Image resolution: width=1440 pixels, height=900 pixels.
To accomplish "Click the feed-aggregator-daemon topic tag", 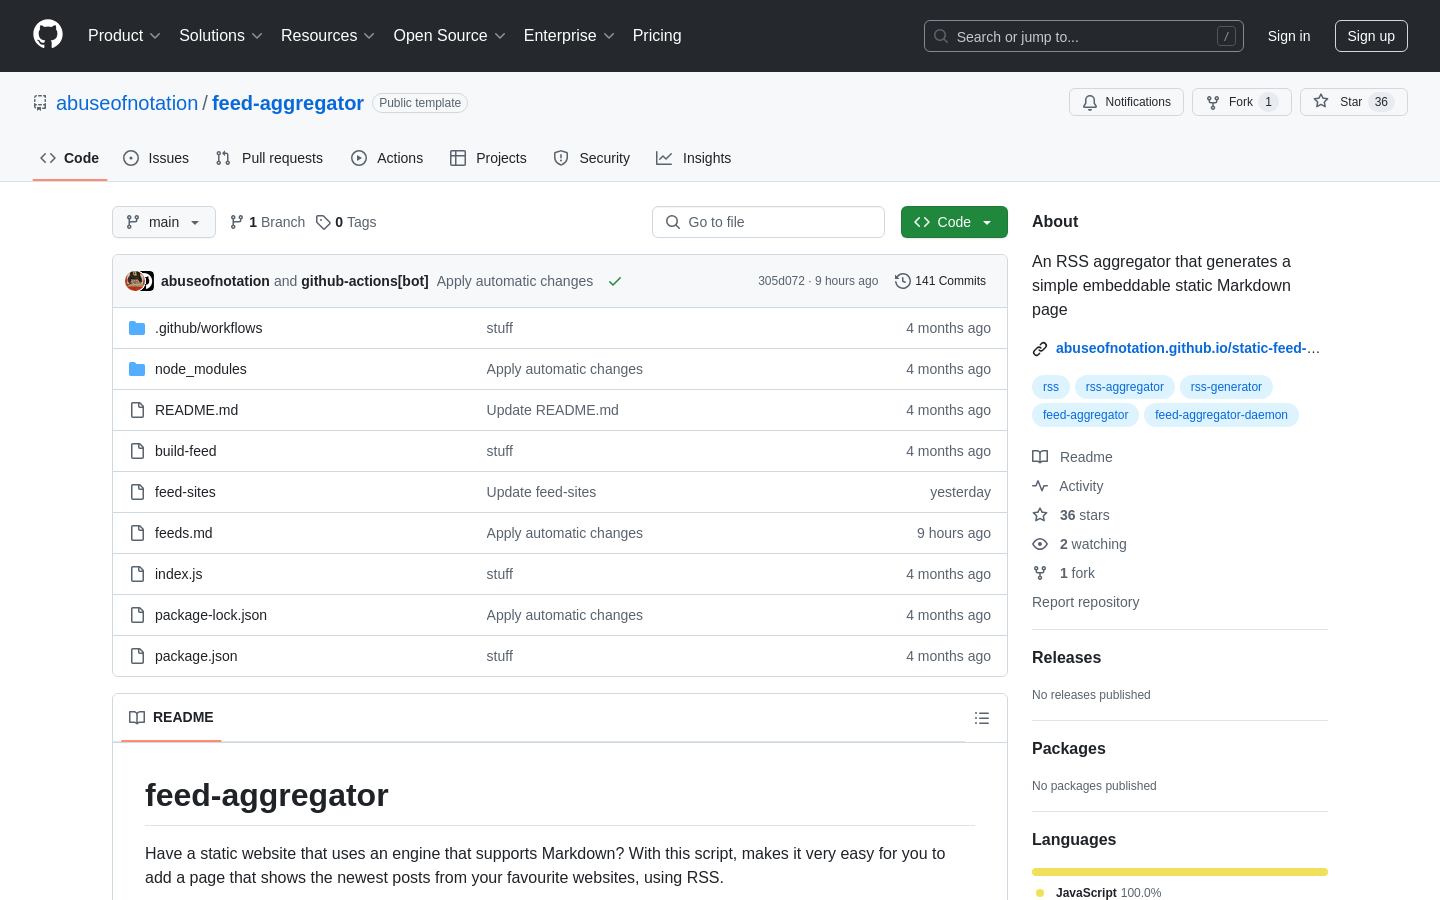I will tap(1221, 415).
